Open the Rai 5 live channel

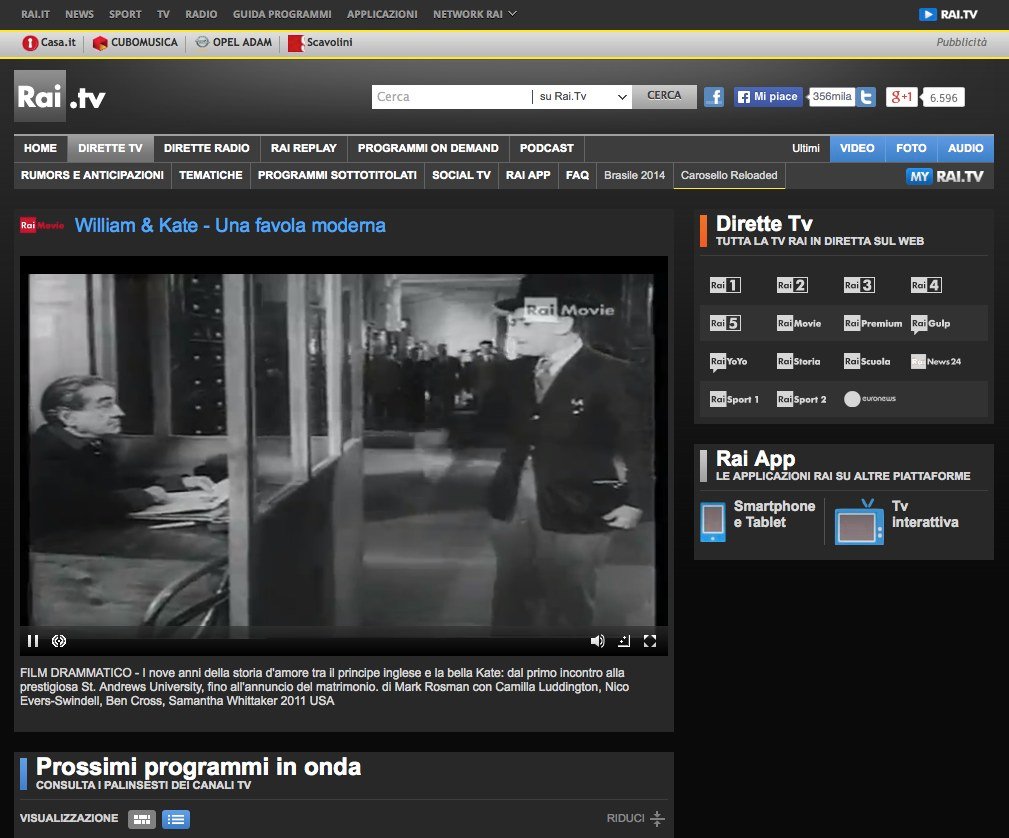click(725, 323)
